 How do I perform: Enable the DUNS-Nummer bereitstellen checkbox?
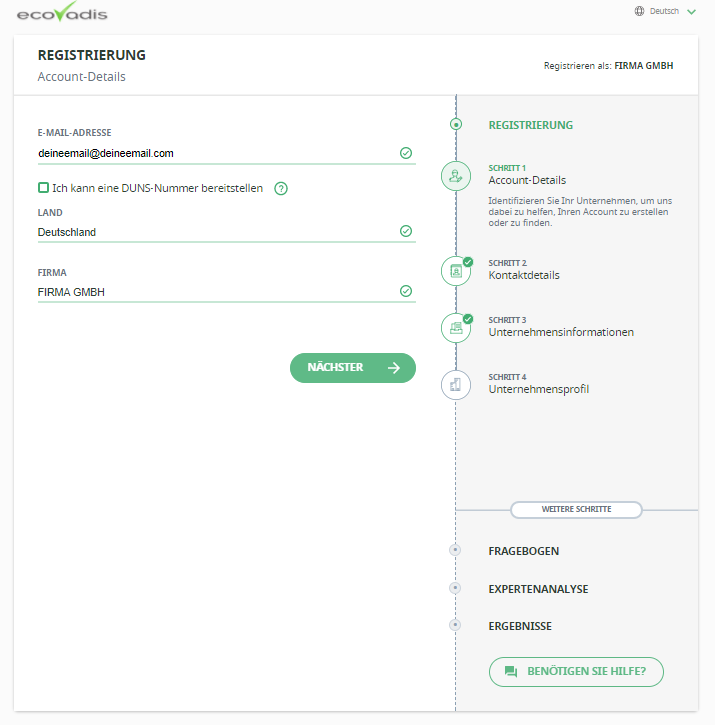click(43, 188)
